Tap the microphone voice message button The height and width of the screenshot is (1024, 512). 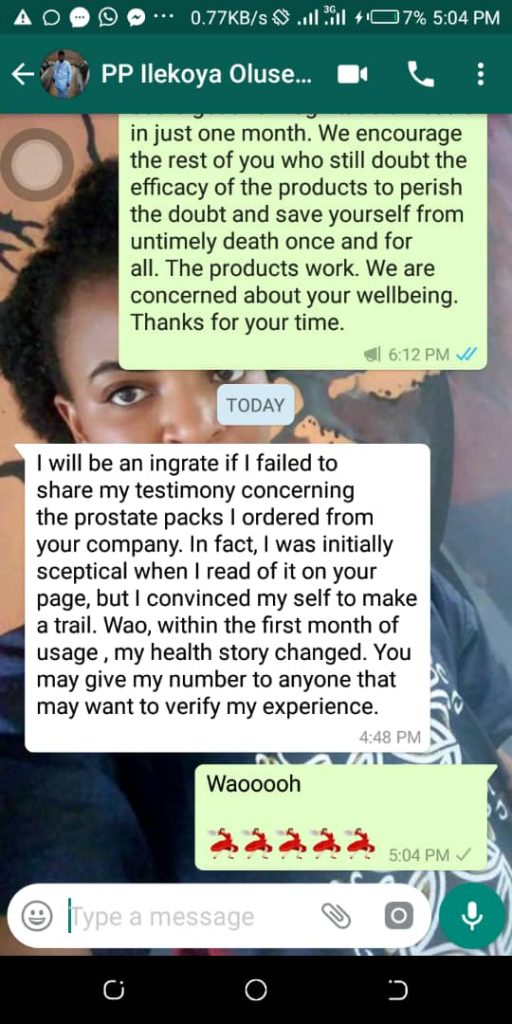pyautogui.click(x=472, y=916)
